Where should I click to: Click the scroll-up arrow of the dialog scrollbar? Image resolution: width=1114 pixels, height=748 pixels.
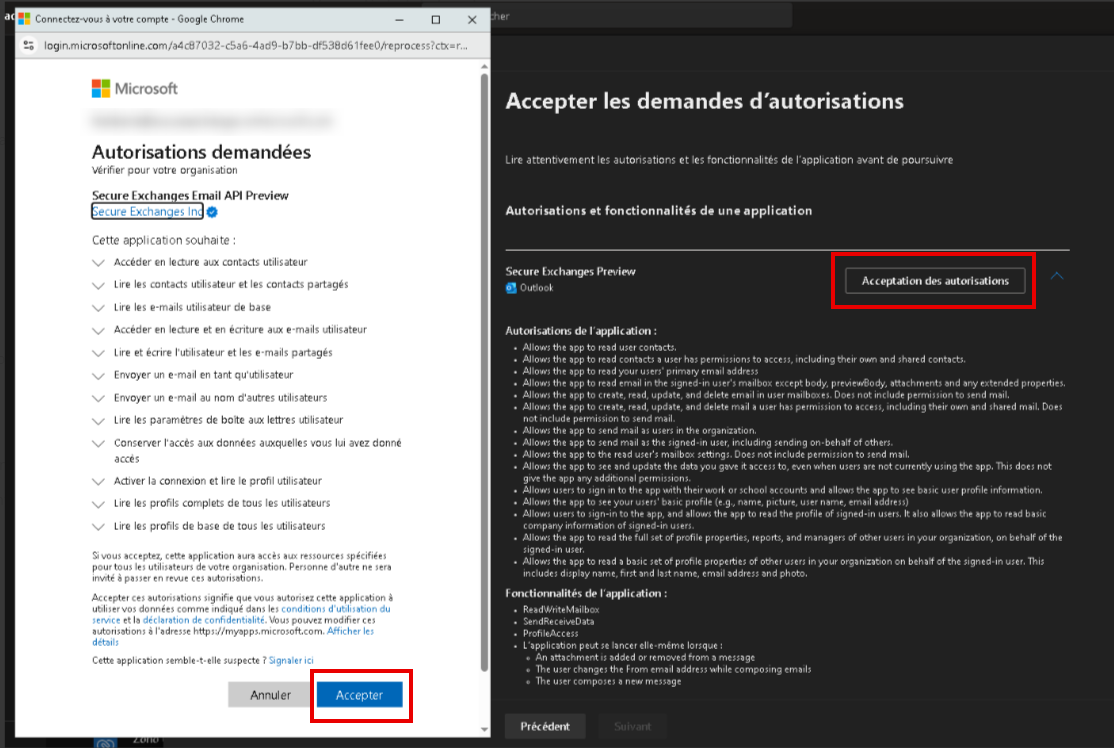pyautogui.click(x=485, y=67)
